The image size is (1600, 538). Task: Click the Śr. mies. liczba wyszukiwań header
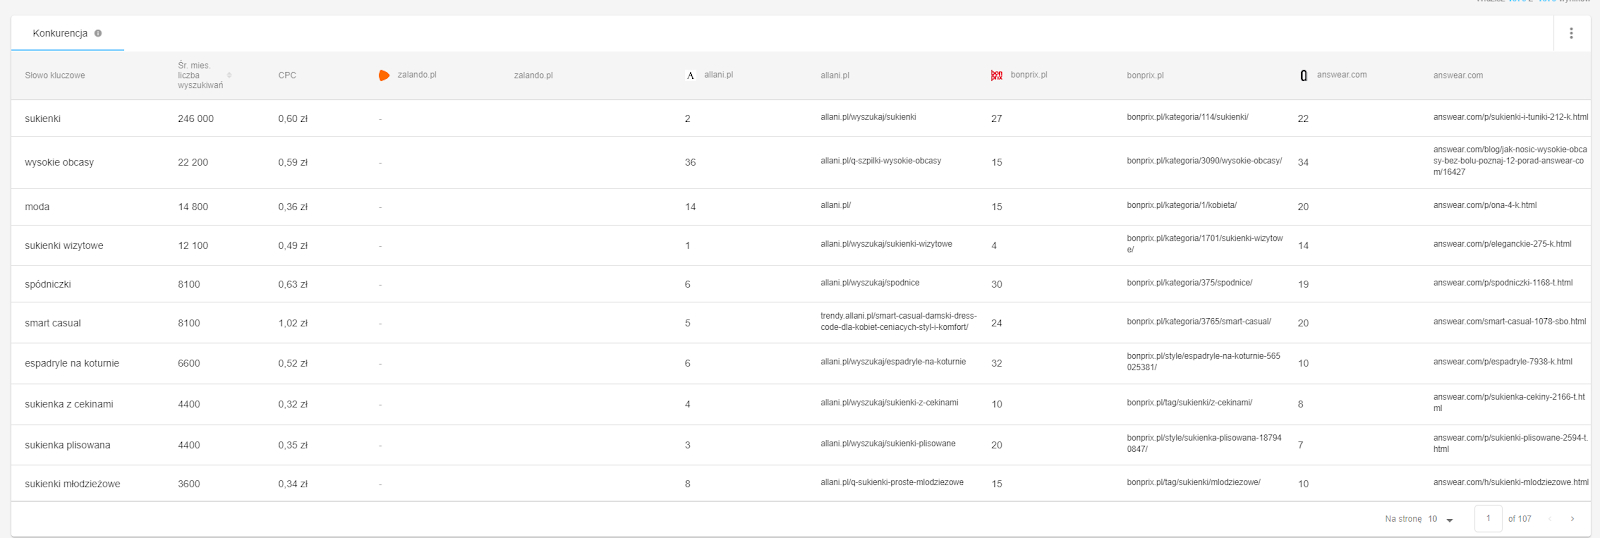(x=200, y=75)
